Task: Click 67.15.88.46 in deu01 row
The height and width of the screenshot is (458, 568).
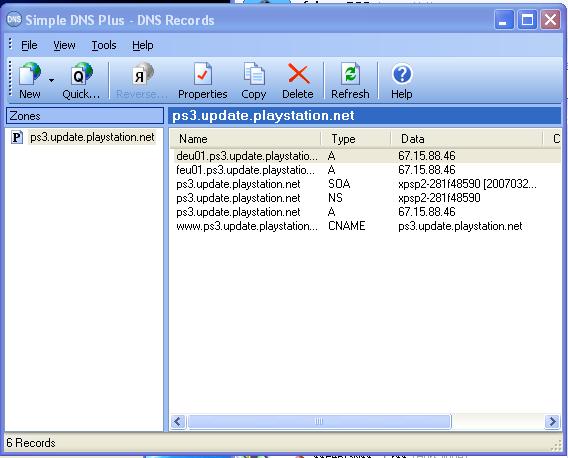Action: click(427, 156)
